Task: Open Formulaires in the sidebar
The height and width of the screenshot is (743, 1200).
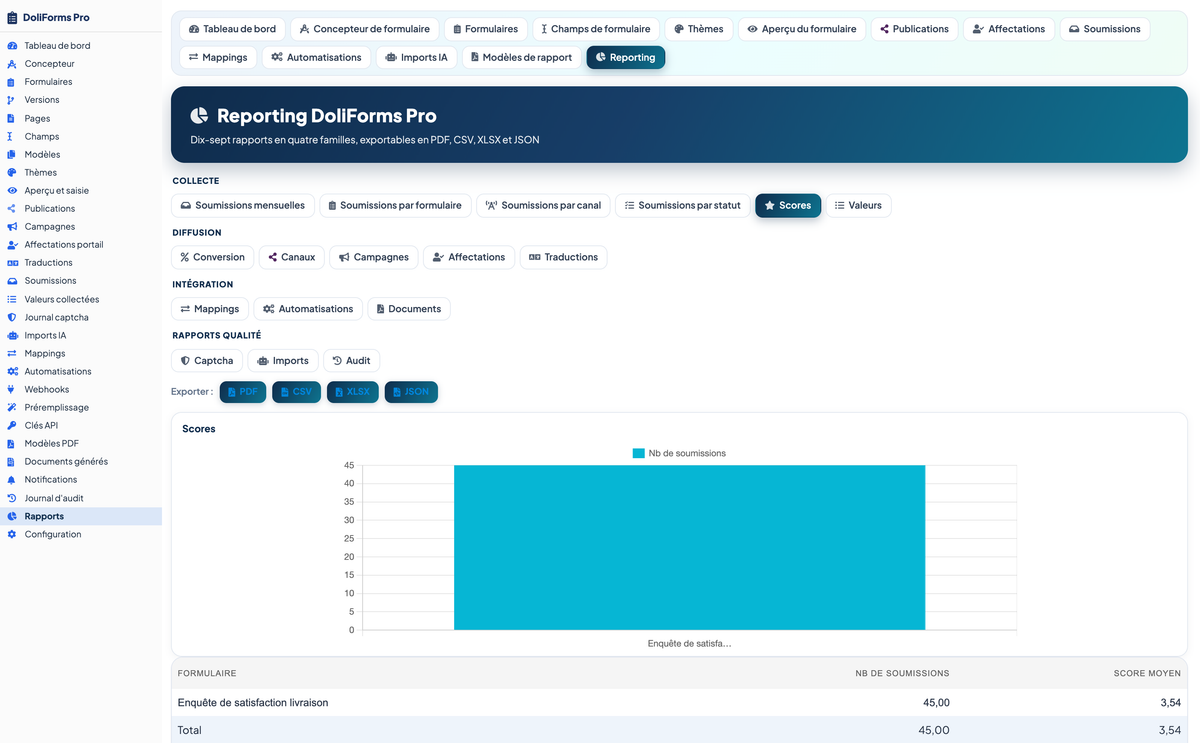Action: tap(80, 82)
